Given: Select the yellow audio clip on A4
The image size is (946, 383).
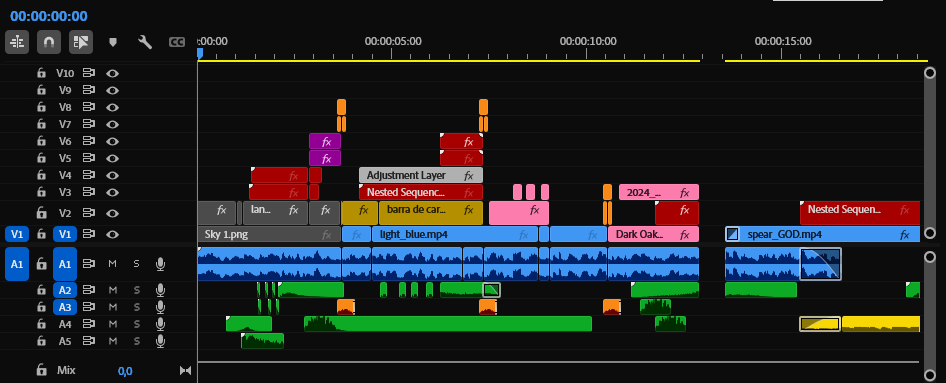Looking at the screenshot, I should click(x=881, y=324).
